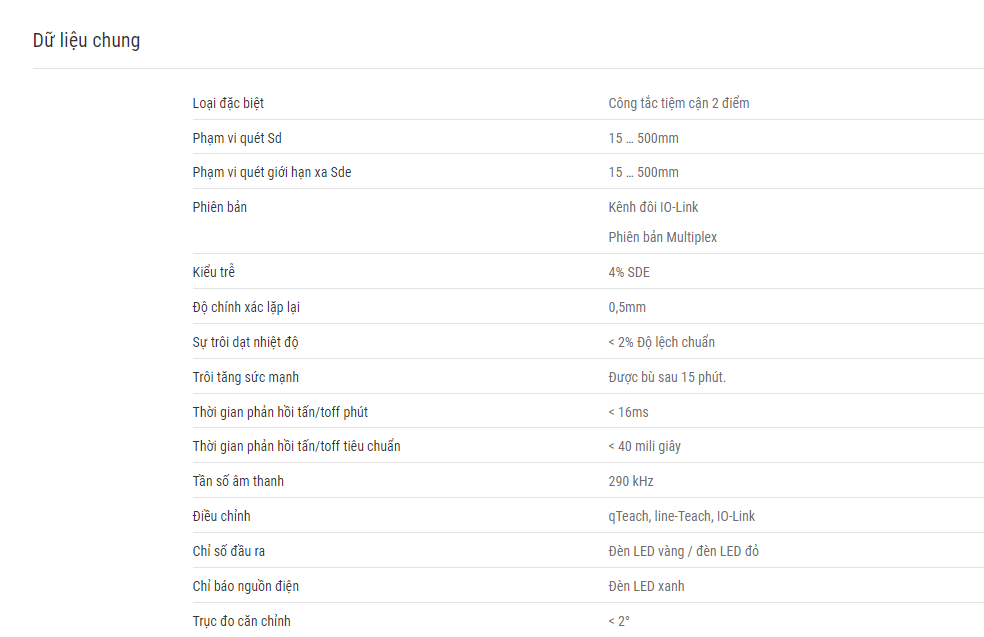Click the '4% SDE' value

[x=629, y=272]
